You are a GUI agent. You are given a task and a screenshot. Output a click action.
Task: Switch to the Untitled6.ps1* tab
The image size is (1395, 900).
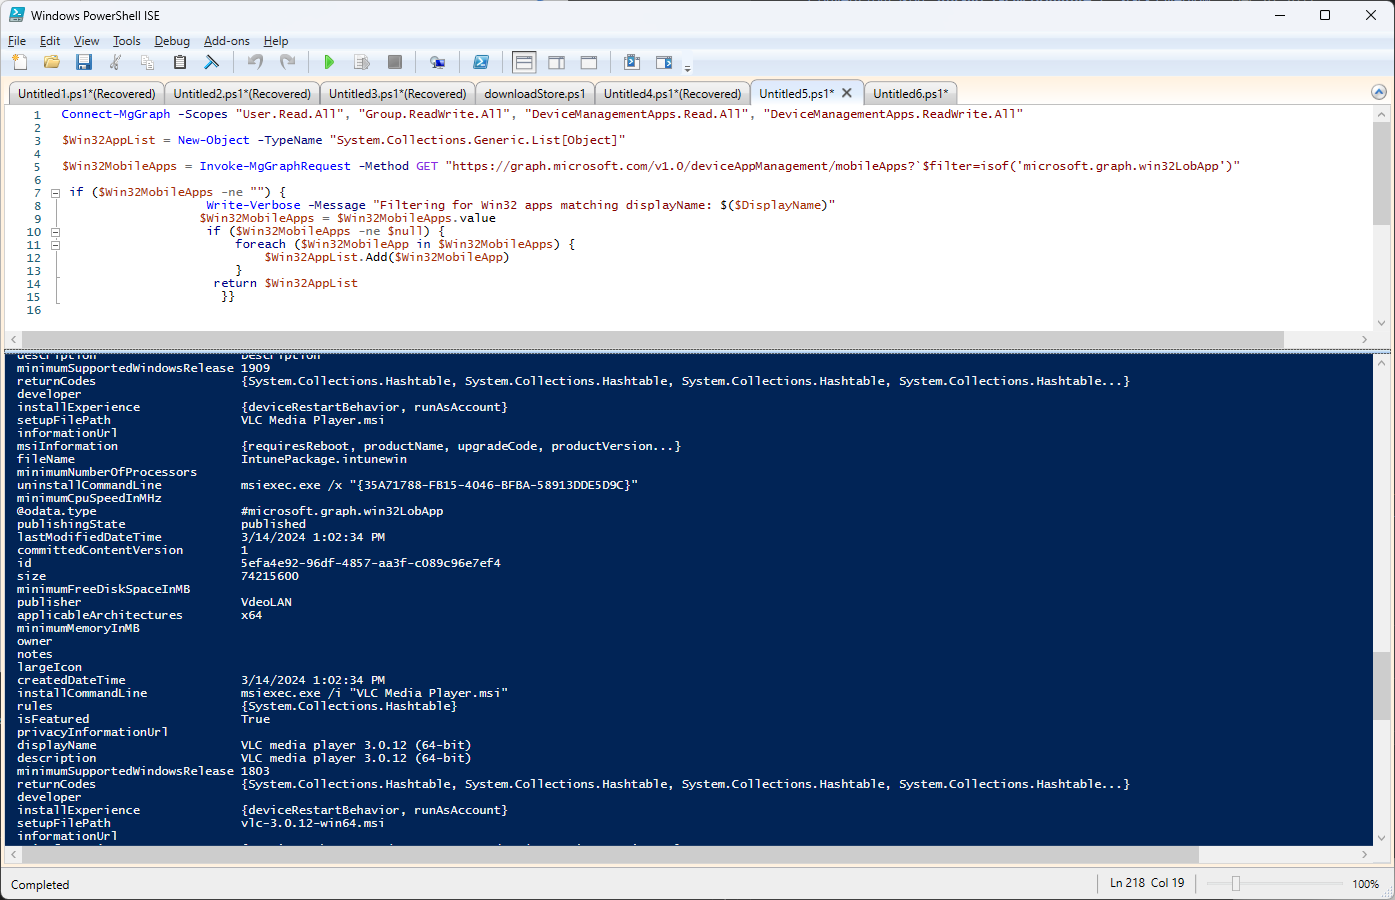[911, 93]
